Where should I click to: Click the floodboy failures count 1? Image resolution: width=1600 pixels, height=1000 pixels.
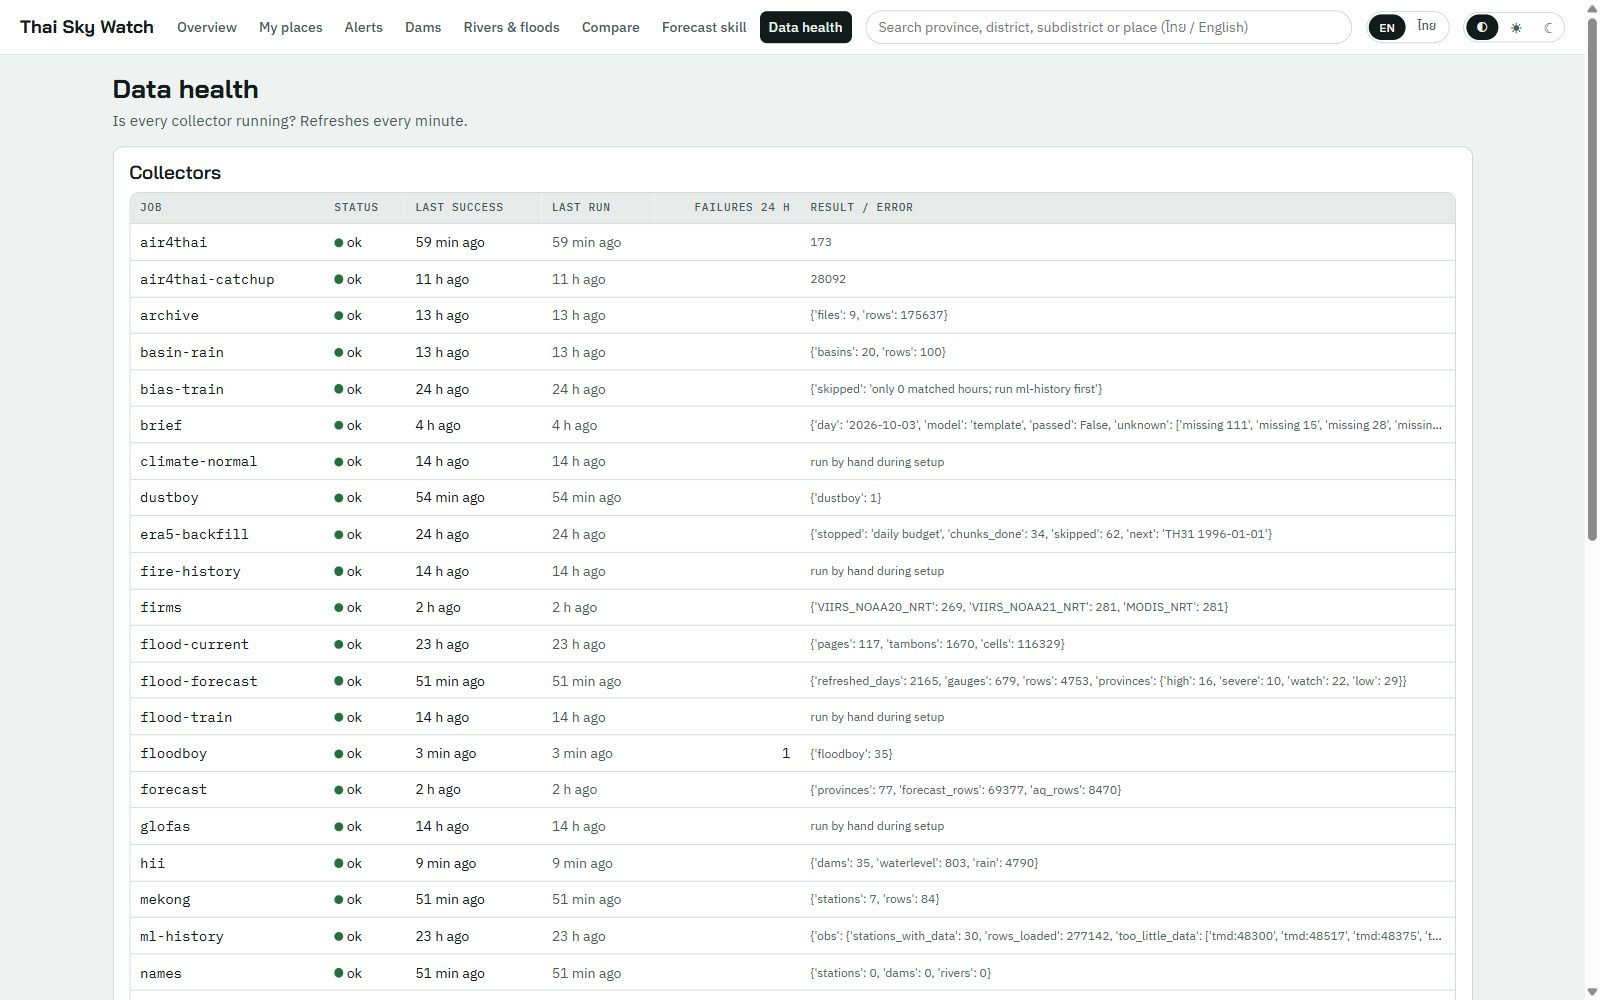pos(786,753)
